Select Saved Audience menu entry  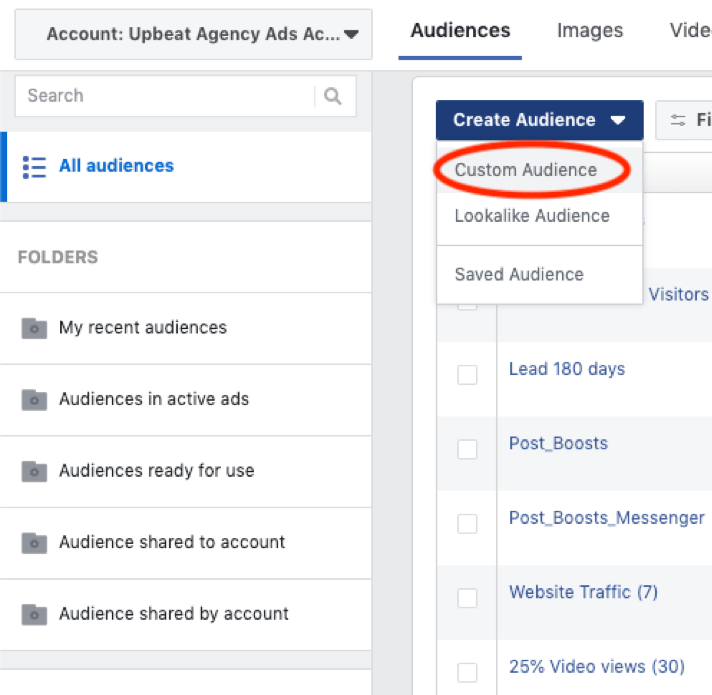point(519,275)
